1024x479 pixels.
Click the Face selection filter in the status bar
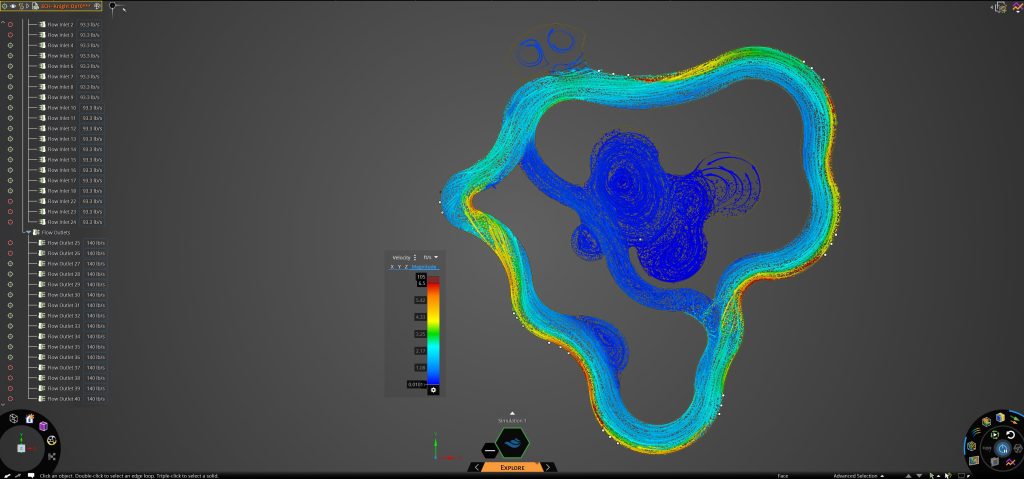click(782, 476)
